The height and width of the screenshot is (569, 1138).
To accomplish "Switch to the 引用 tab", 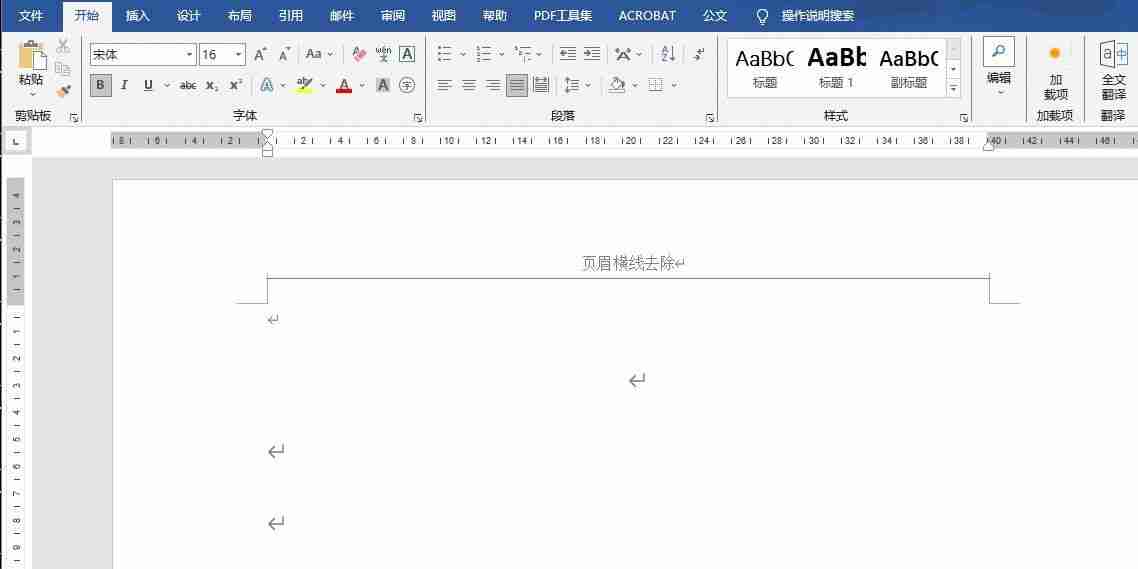I will pos(290,16).
